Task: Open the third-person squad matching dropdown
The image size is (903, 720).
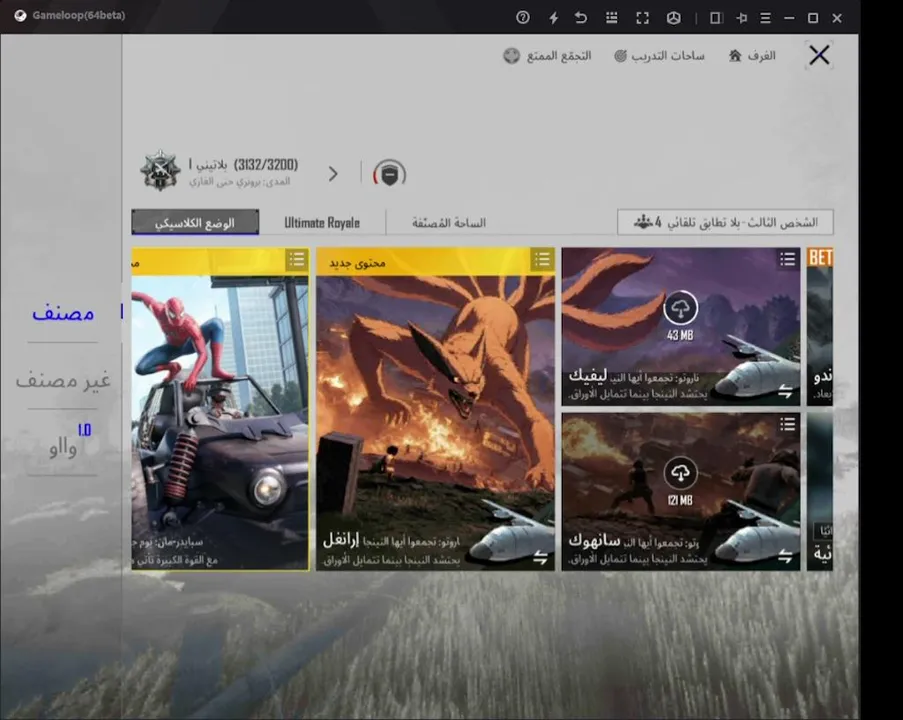Action: [725, 222]
